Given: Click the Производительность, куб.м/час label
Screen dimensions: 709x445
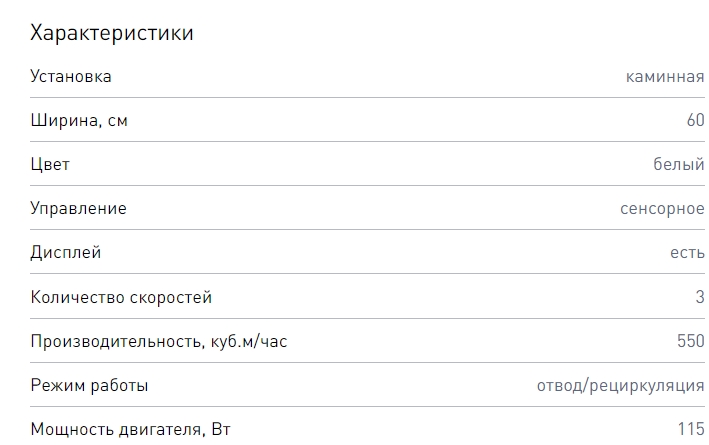Looking at the screenshot, I should (x=160, y=341).
